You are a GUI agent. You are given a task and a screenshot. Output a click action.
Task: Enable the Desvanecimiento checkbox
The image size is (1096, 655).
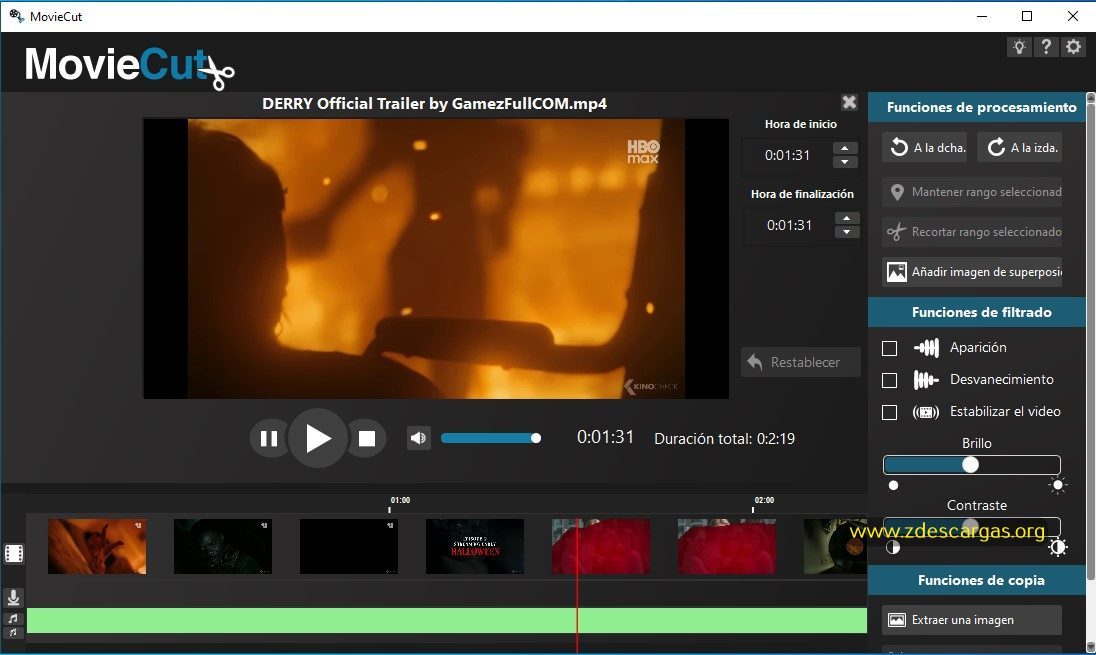click(890, 380)
